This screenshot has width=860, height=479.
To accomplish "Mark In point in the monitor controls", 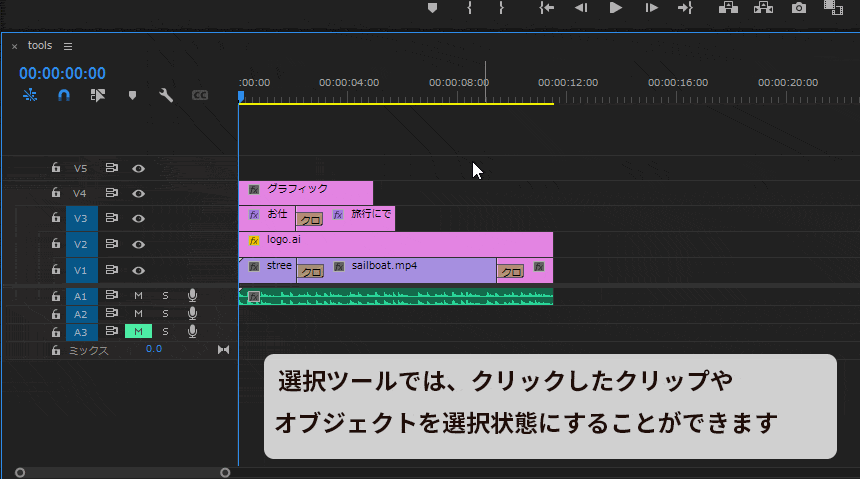I will [x=469, y=8].
